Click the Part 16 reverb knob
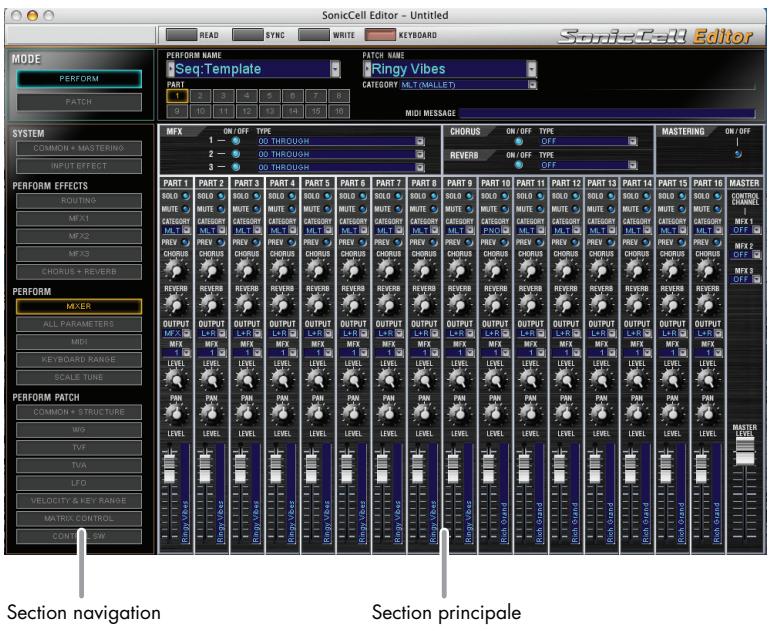Viewport: 771px width, 631px height. 708,305
